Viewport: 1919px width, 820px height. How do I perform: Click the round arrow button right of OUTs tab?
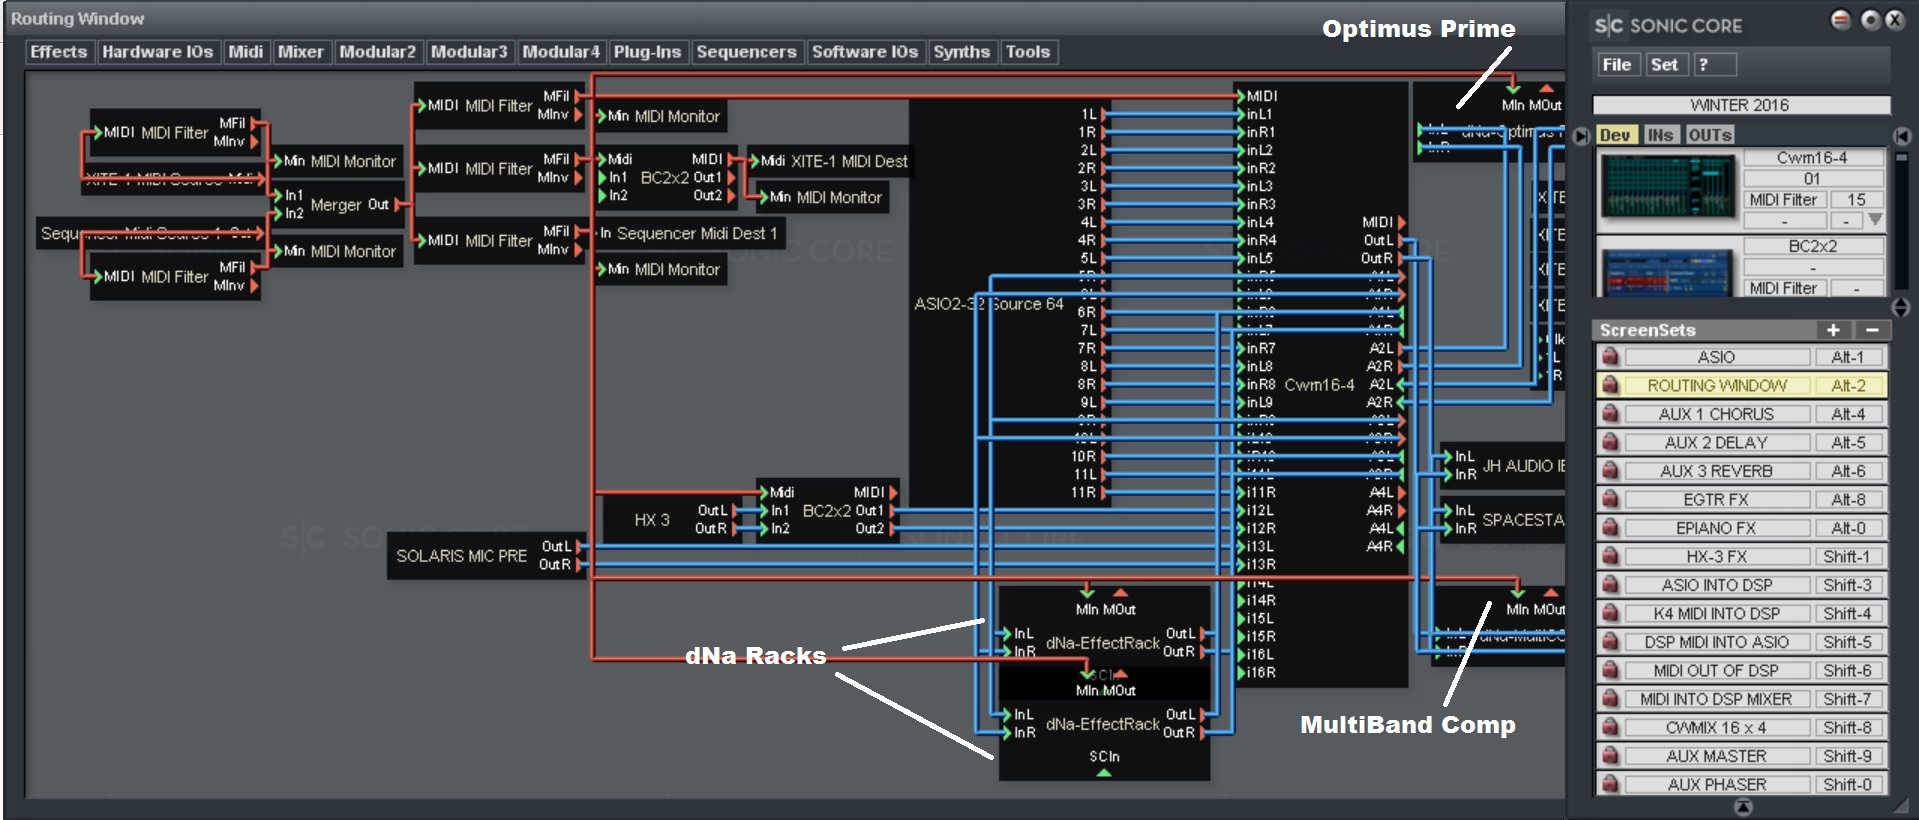pyautogui.click(x=1901, y=136)
